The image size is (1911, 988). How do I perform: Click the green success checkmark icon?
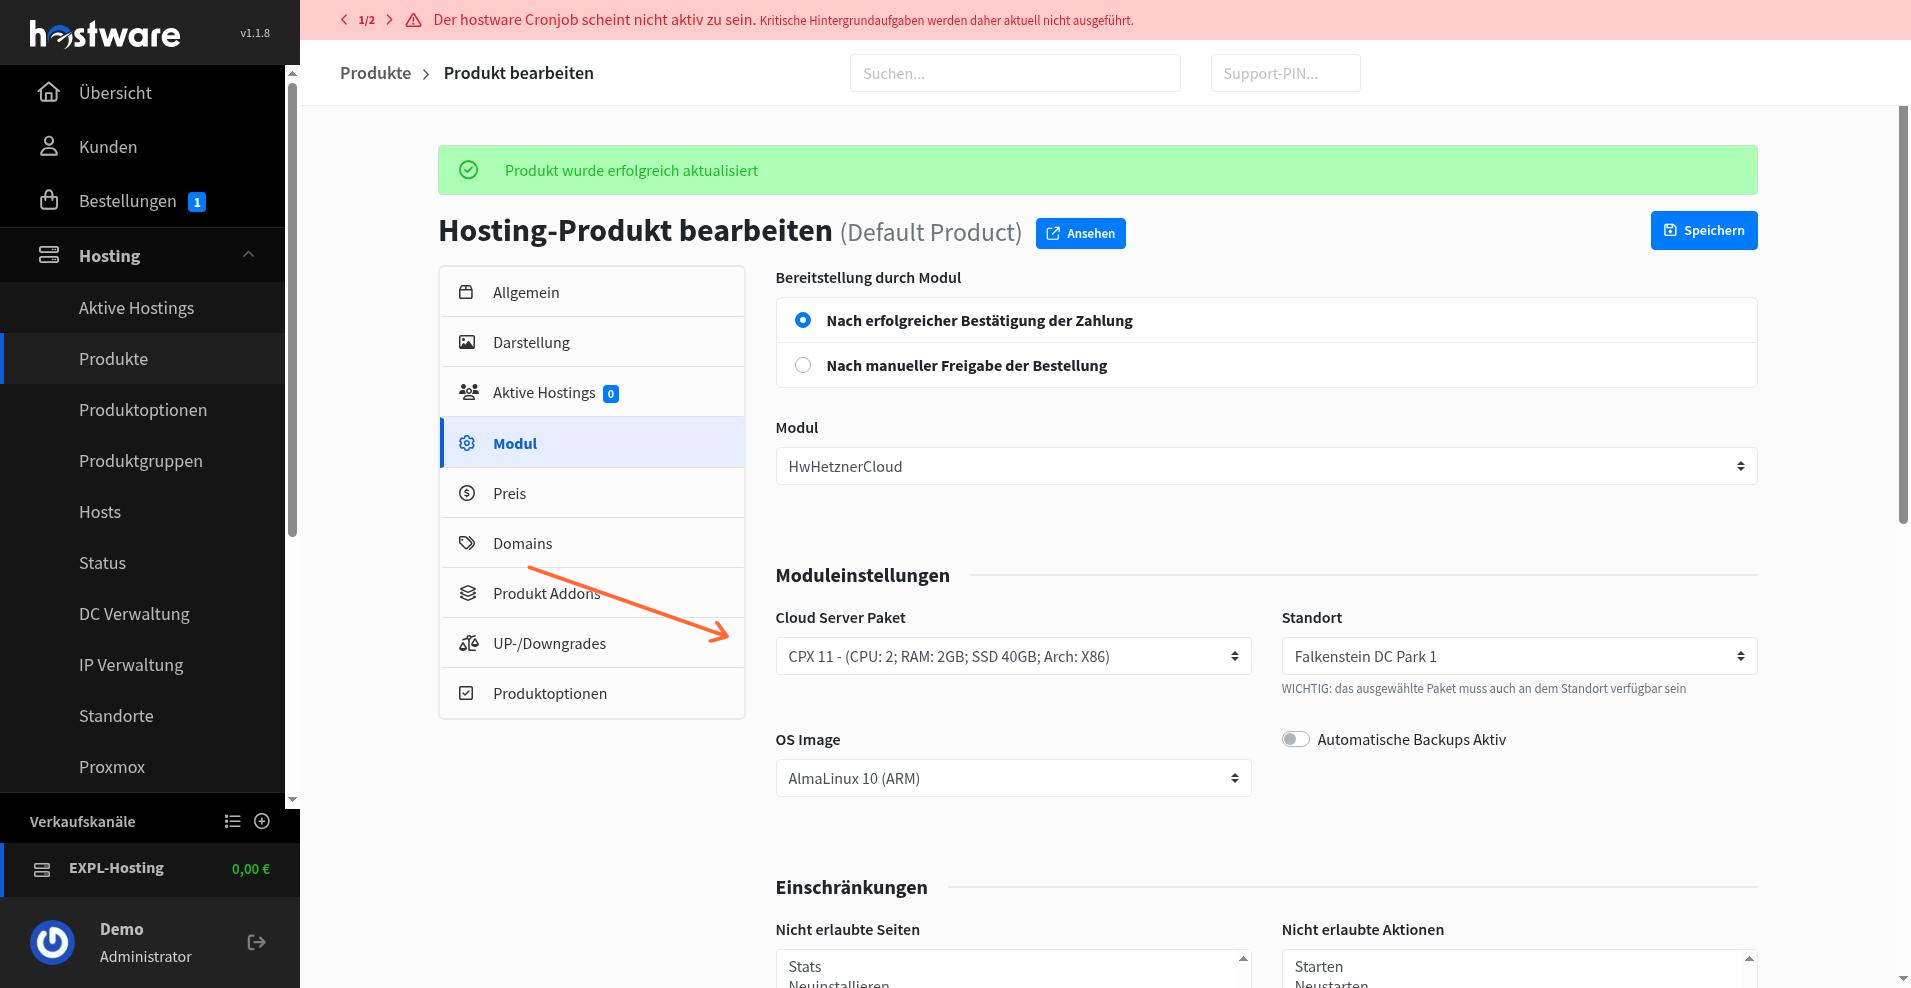468,170
